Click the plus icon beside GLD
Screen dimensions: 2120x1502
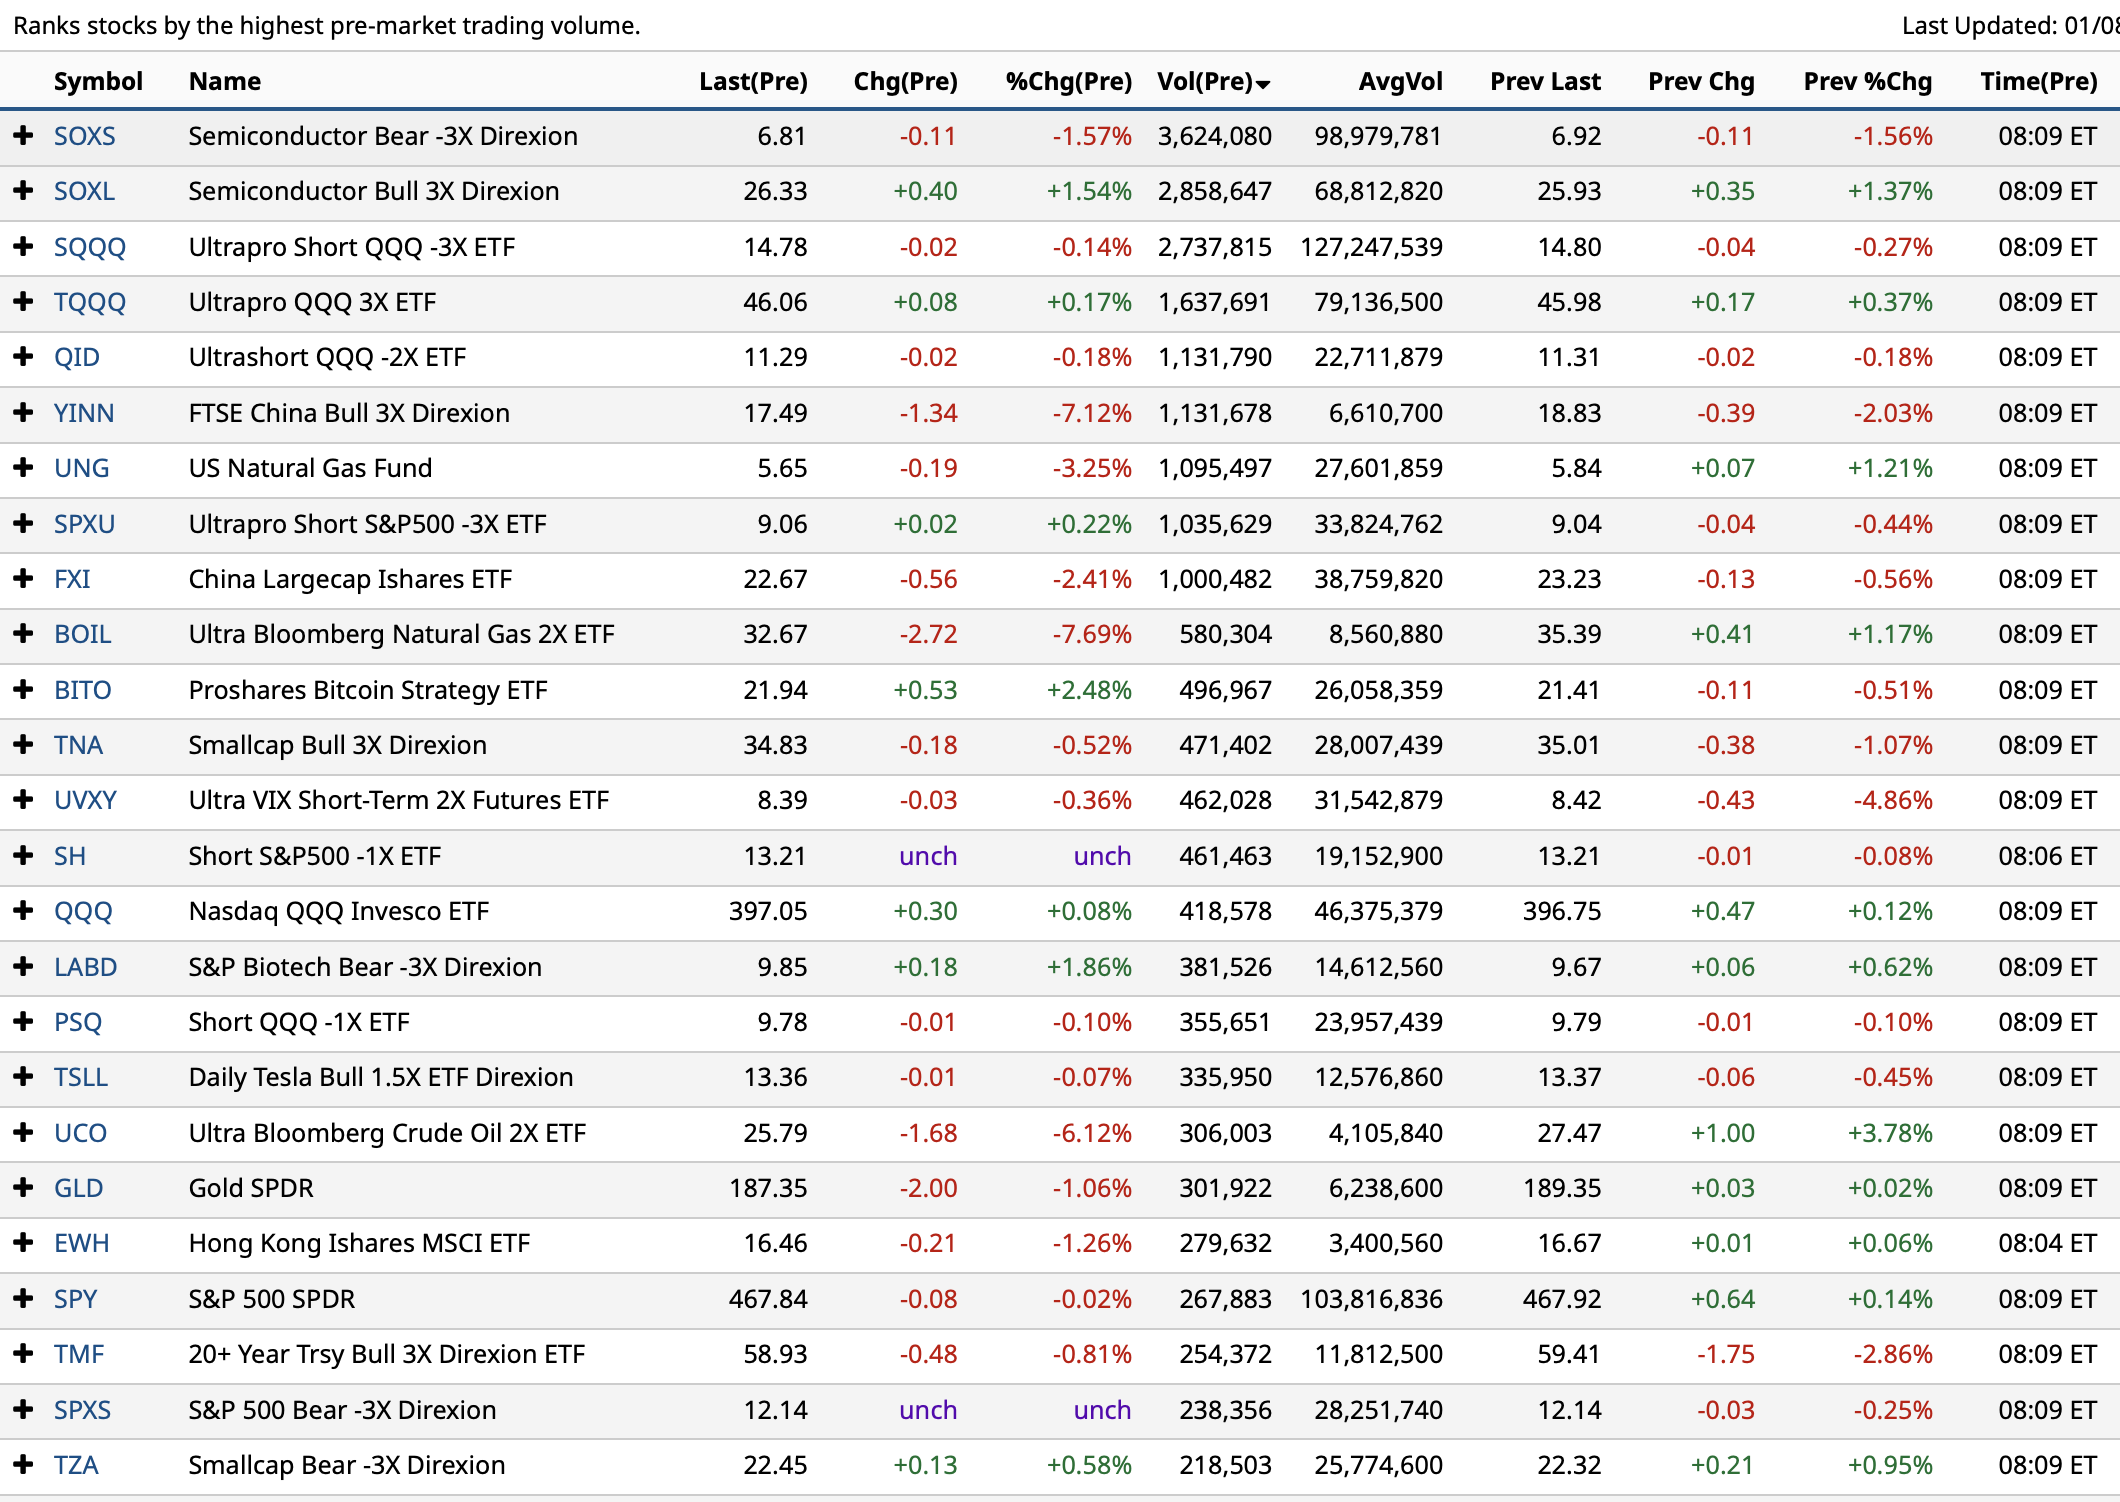tap(23, 1187)
